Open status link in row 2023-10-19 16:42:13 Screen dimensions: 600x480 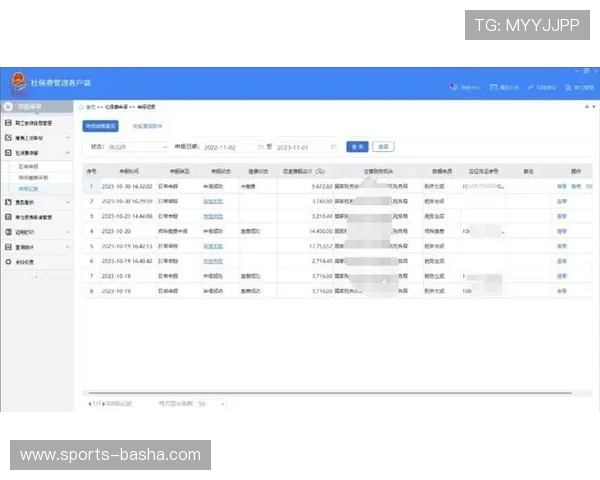213,246
